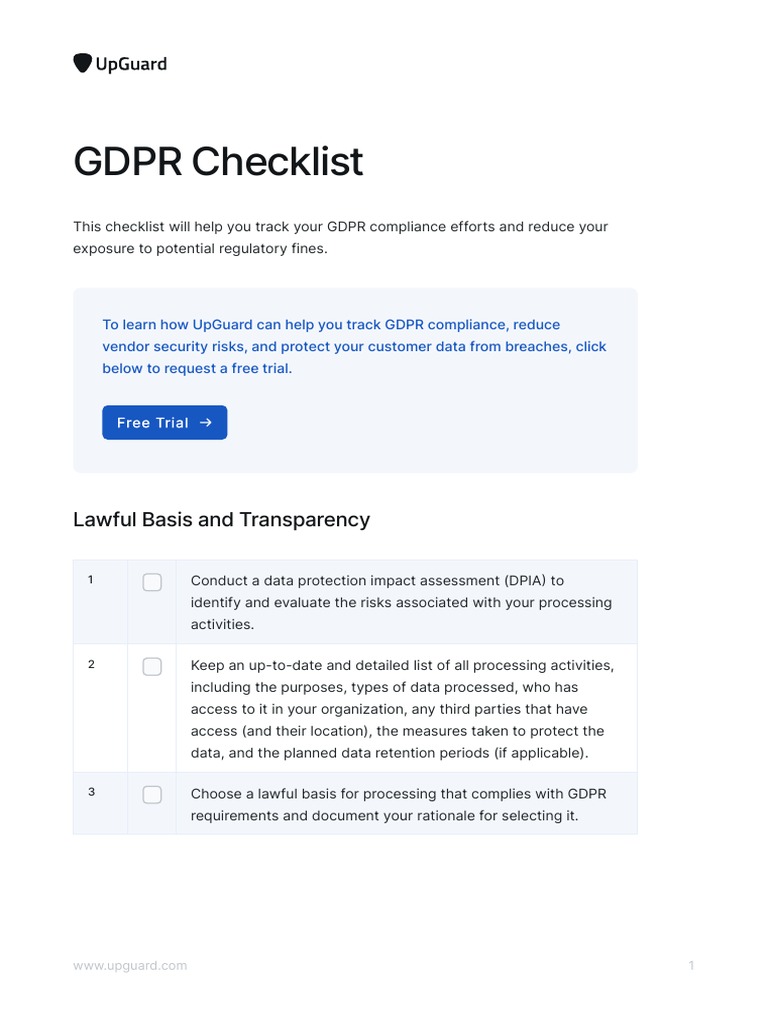This screenshot has width=768, height=1024.
Task: Click the UpGuard shield logo icon
Action: pos(83,63)
